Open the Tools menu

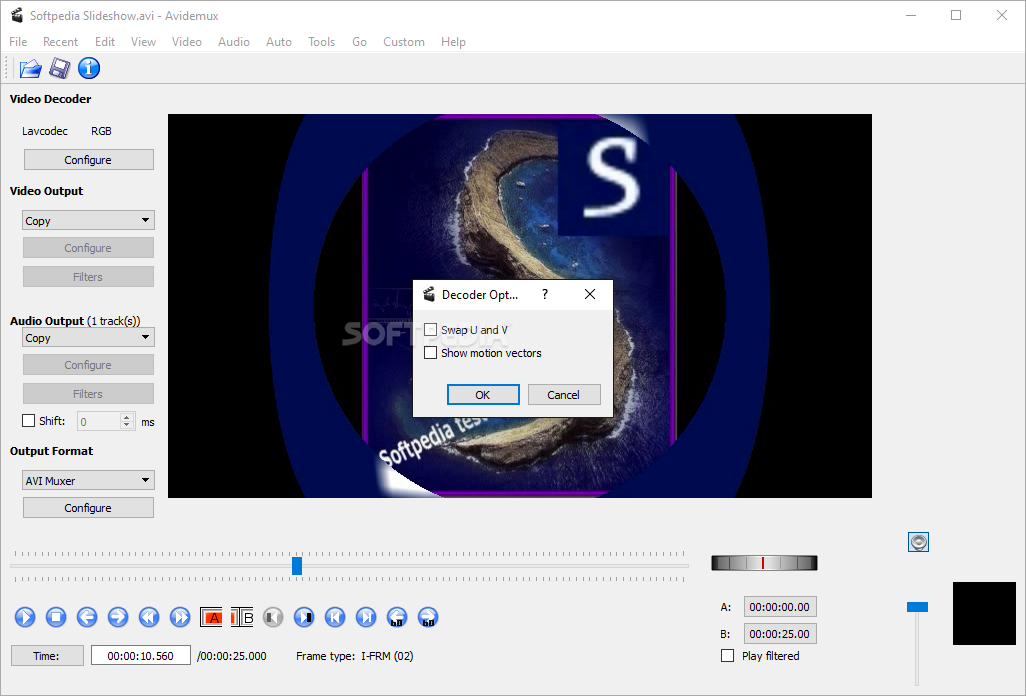321,42
